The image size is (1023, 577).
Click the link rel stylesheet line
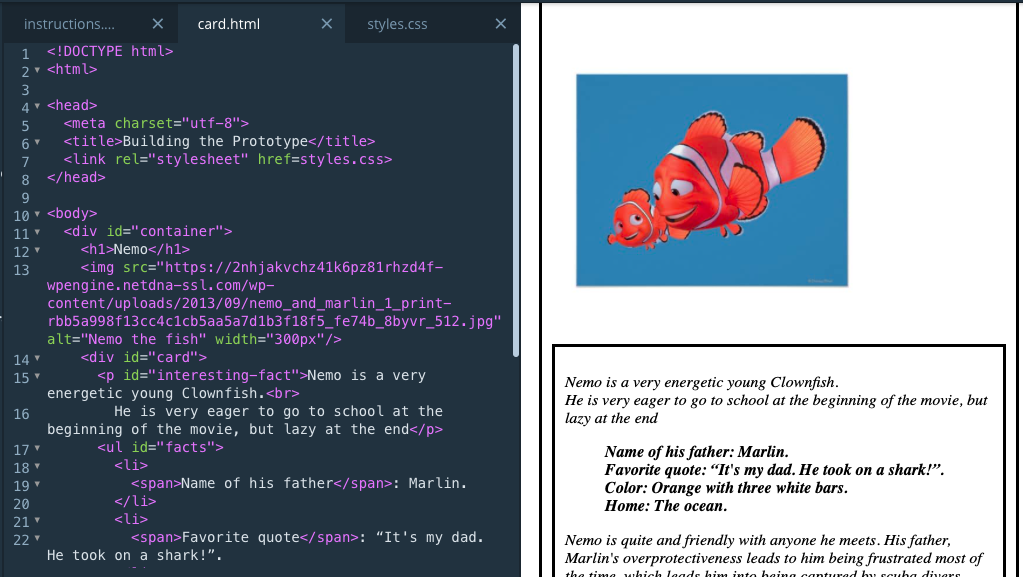point(228,159)
